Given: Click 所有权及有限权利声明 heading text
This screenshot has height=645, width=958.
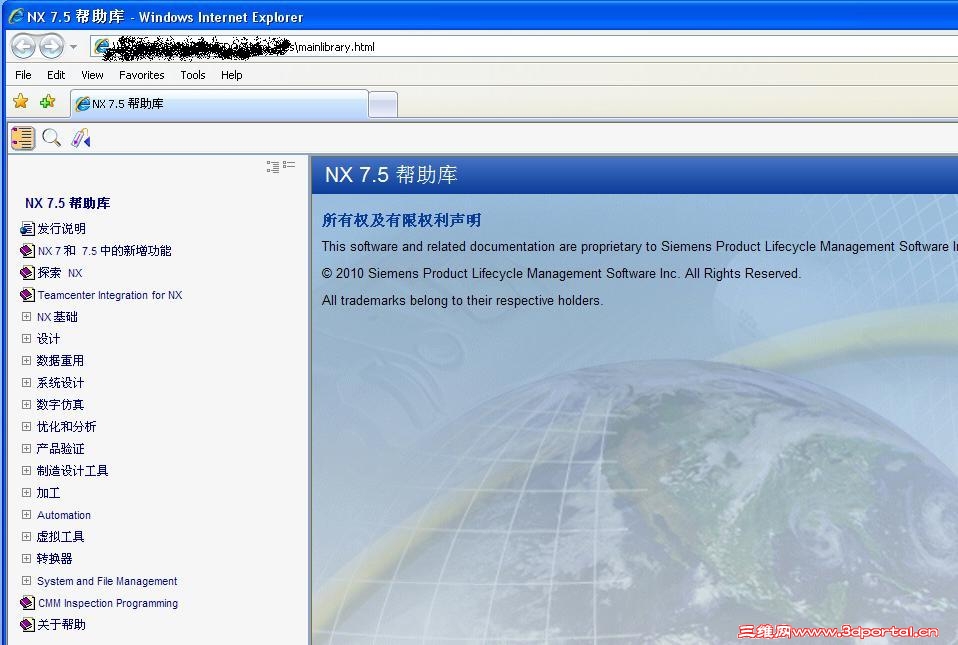Looking at the screenshot, I should [x=401, y=220].
